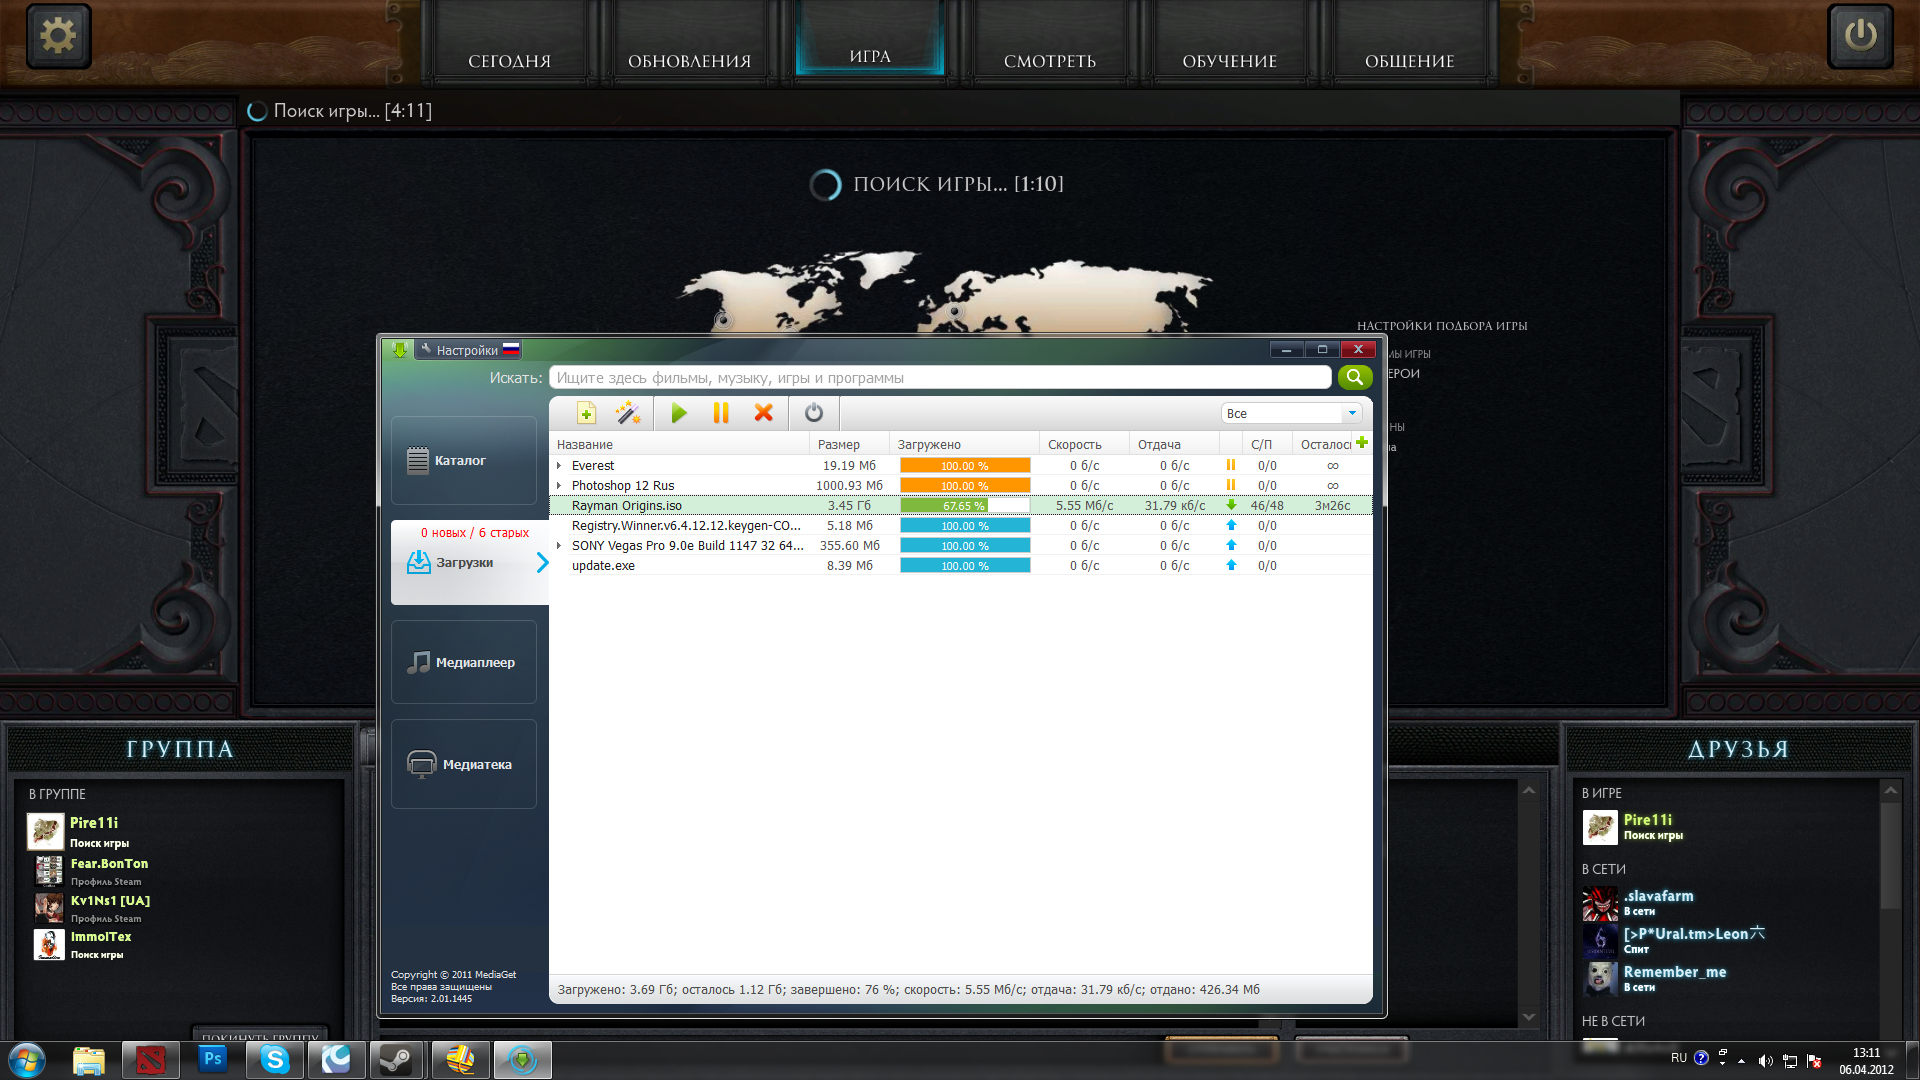The height and width of the screenshot is (1080, 1920).
Task: Click Rayman Origins 67.65% progress bar
Action: click(965, 506)
